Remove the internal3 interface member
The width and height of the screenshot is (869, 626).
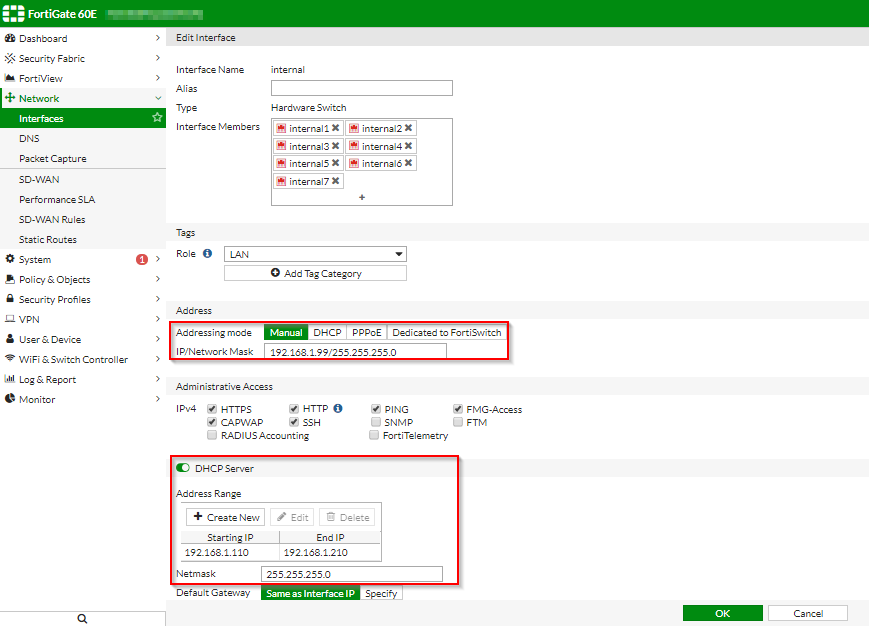[x=336, y=145]
